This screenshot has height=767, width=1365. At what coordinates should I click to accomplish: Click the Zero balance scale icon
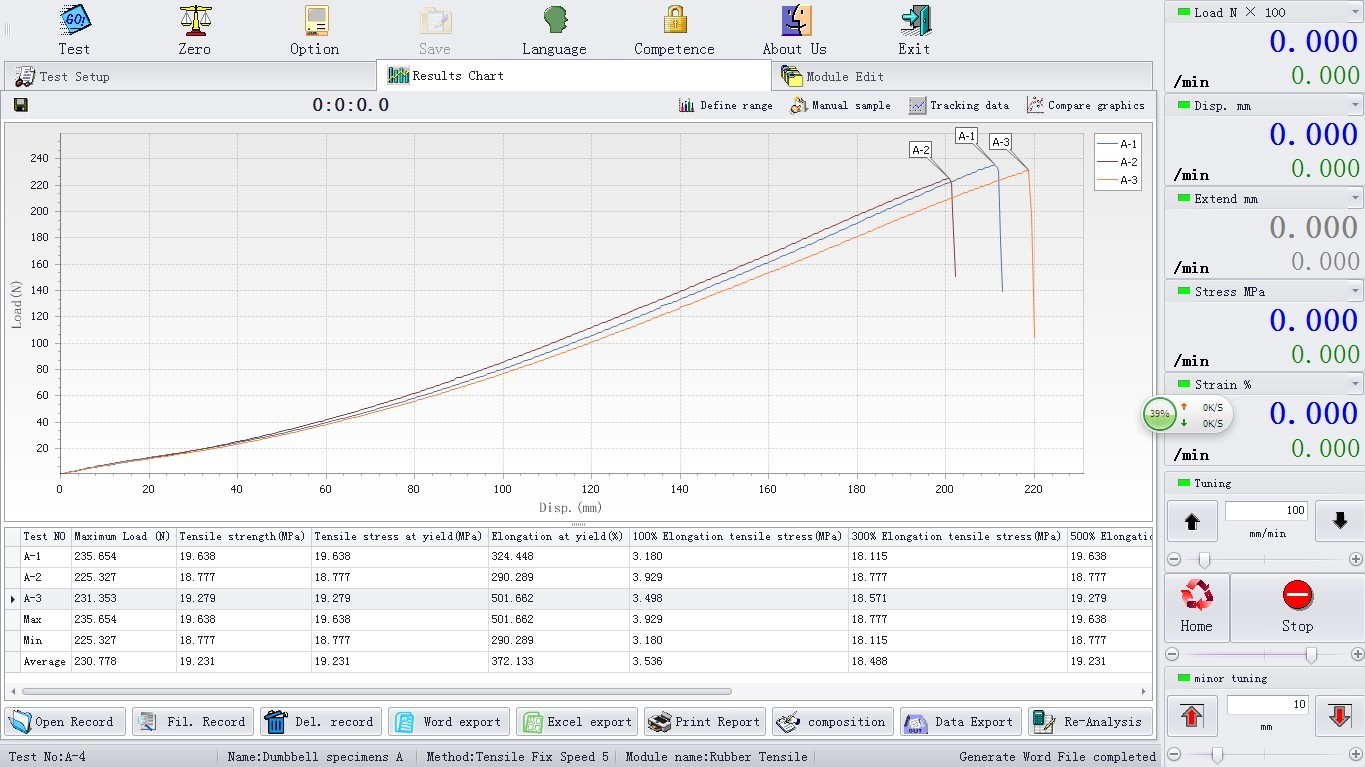coord(194,20)
